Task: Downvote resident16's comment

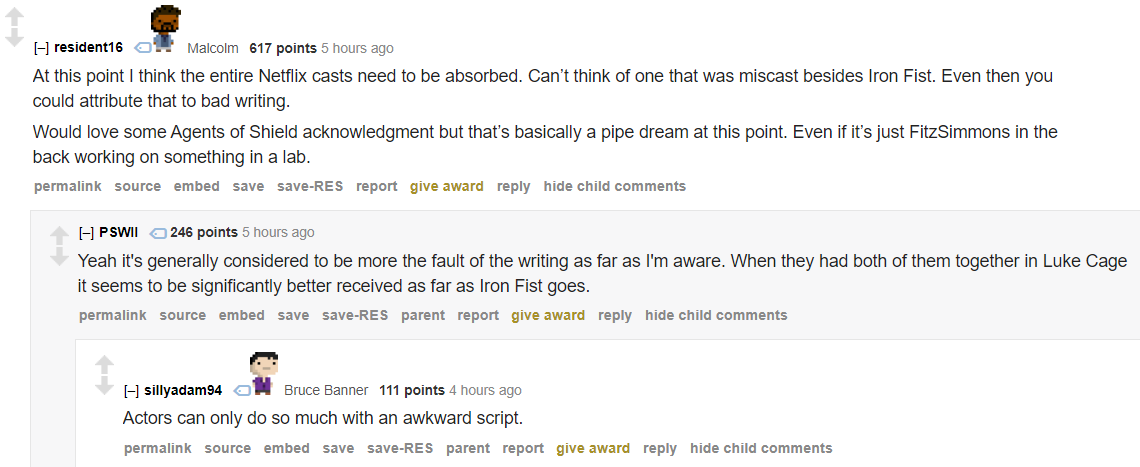Action: [15, 38]
